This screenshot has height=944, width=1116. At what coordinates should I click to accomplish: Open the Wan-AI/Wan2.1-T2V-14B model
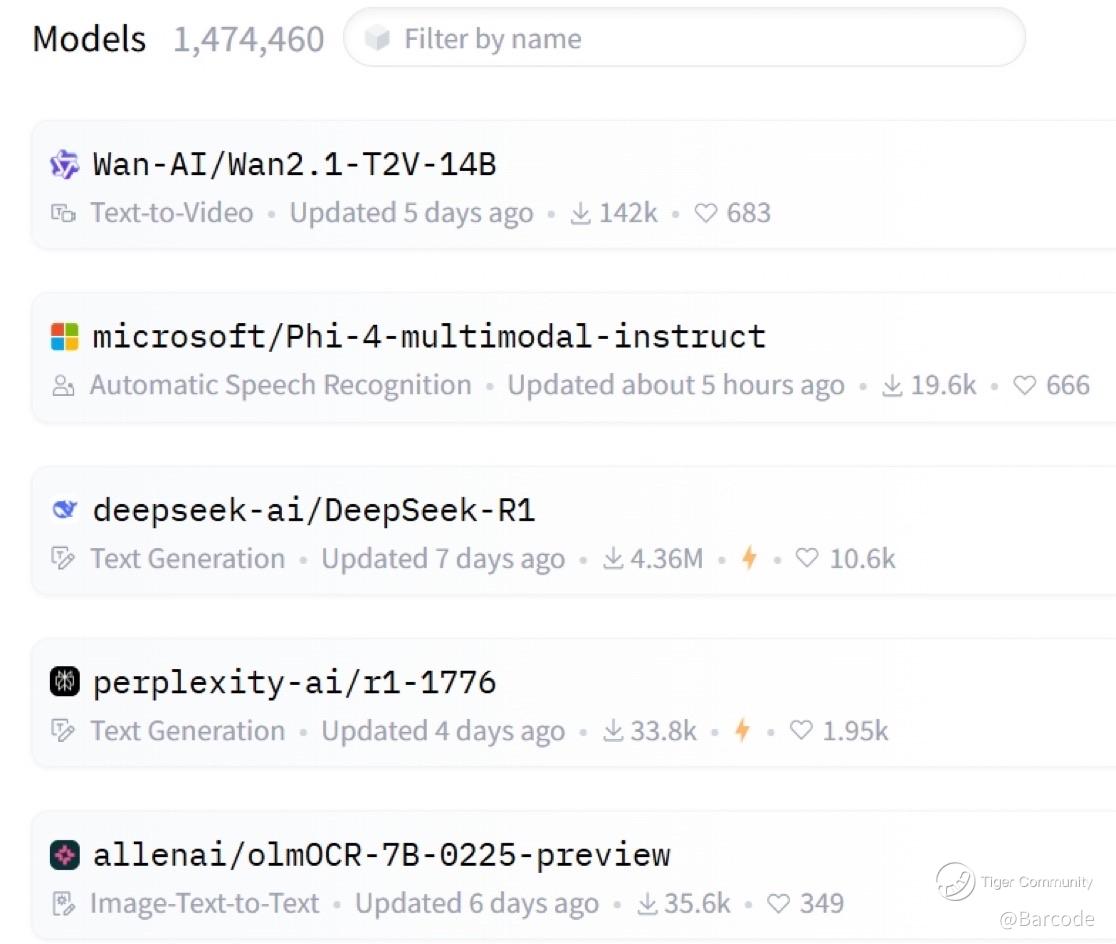coord(295,164)
